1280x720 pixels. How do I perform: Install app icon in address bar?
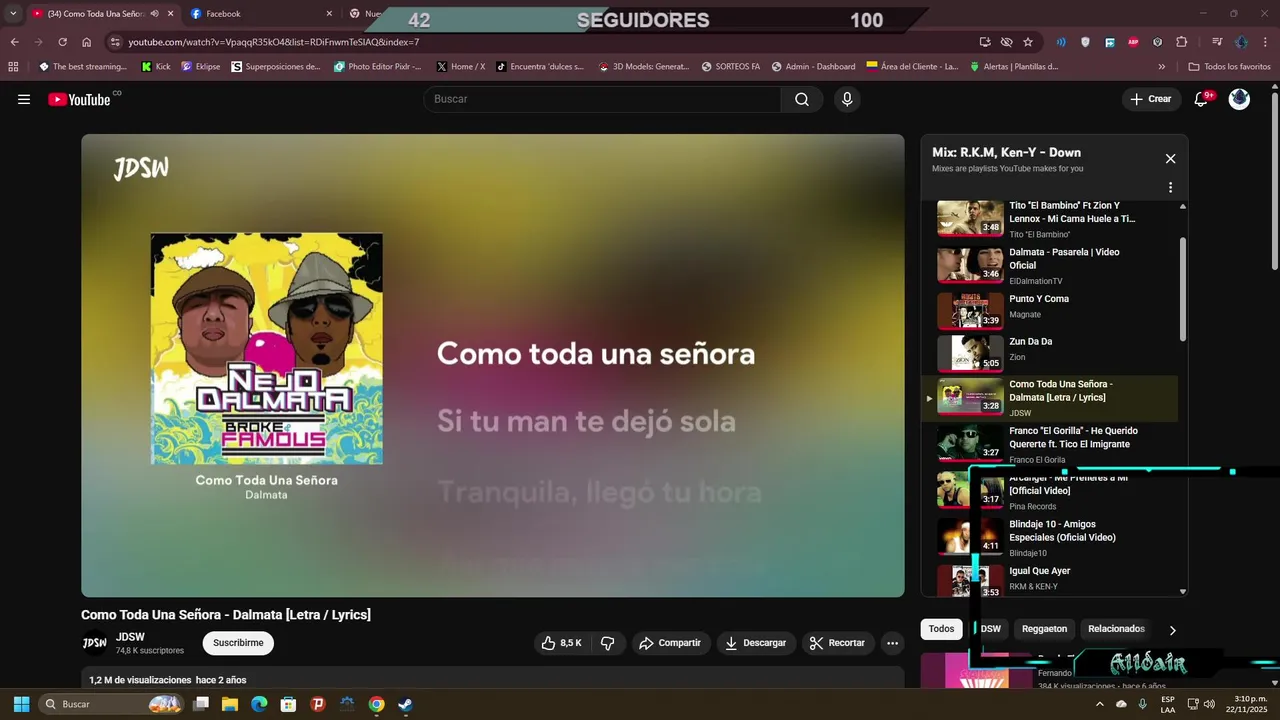985,42
